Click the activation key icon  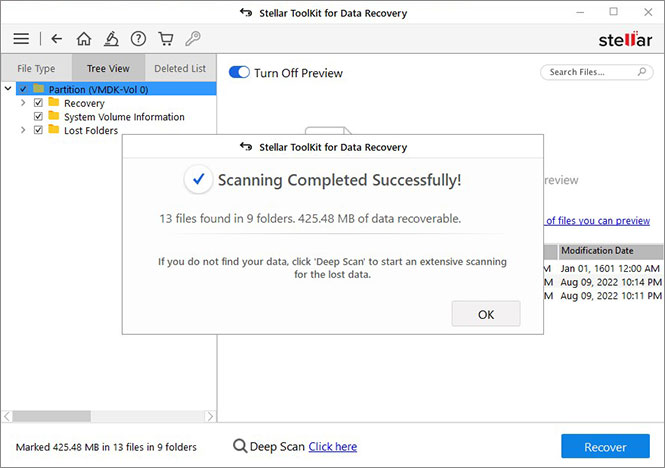193,39
